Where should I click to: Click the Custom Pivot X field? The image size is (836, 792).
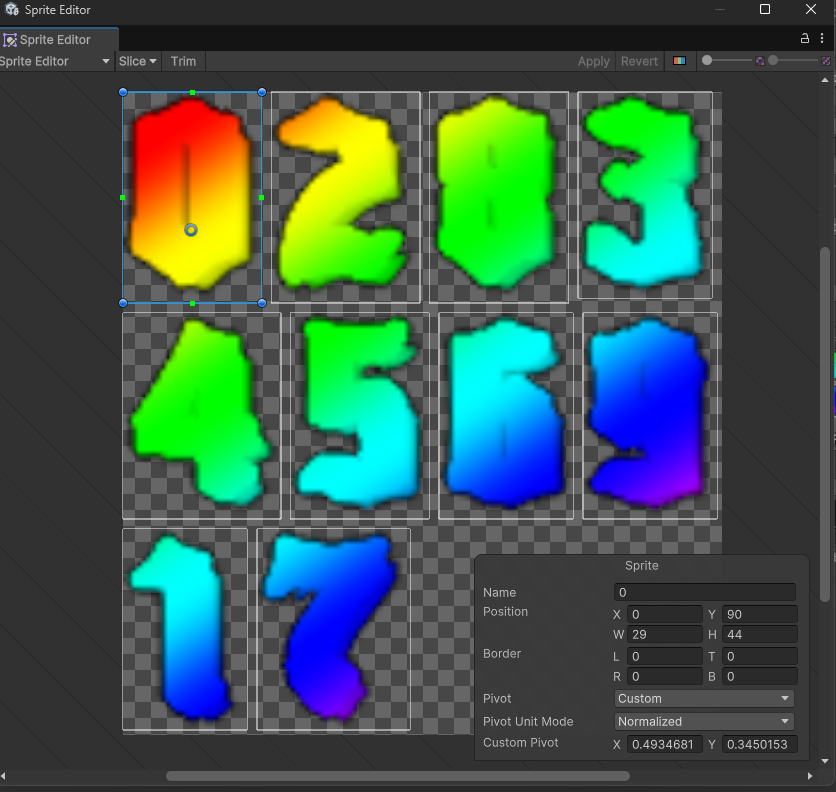[x=664, y=744]
